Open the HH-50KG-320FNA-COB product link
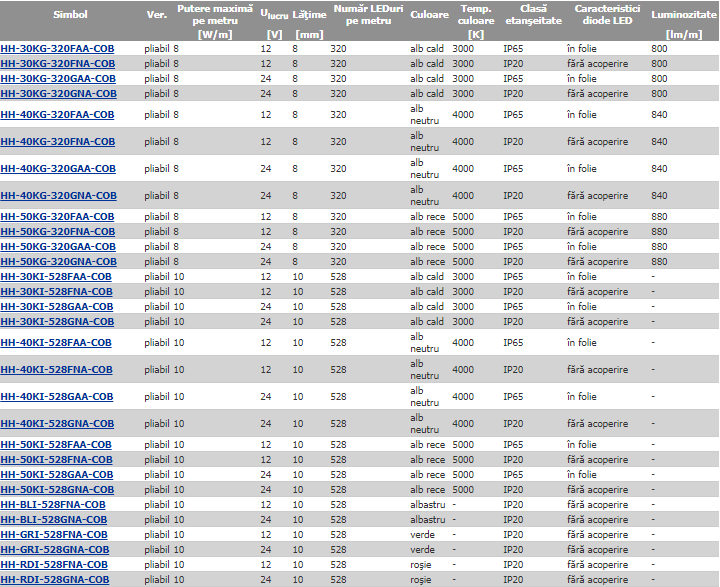This screenshot has height=587, width=720. point(58,231)
